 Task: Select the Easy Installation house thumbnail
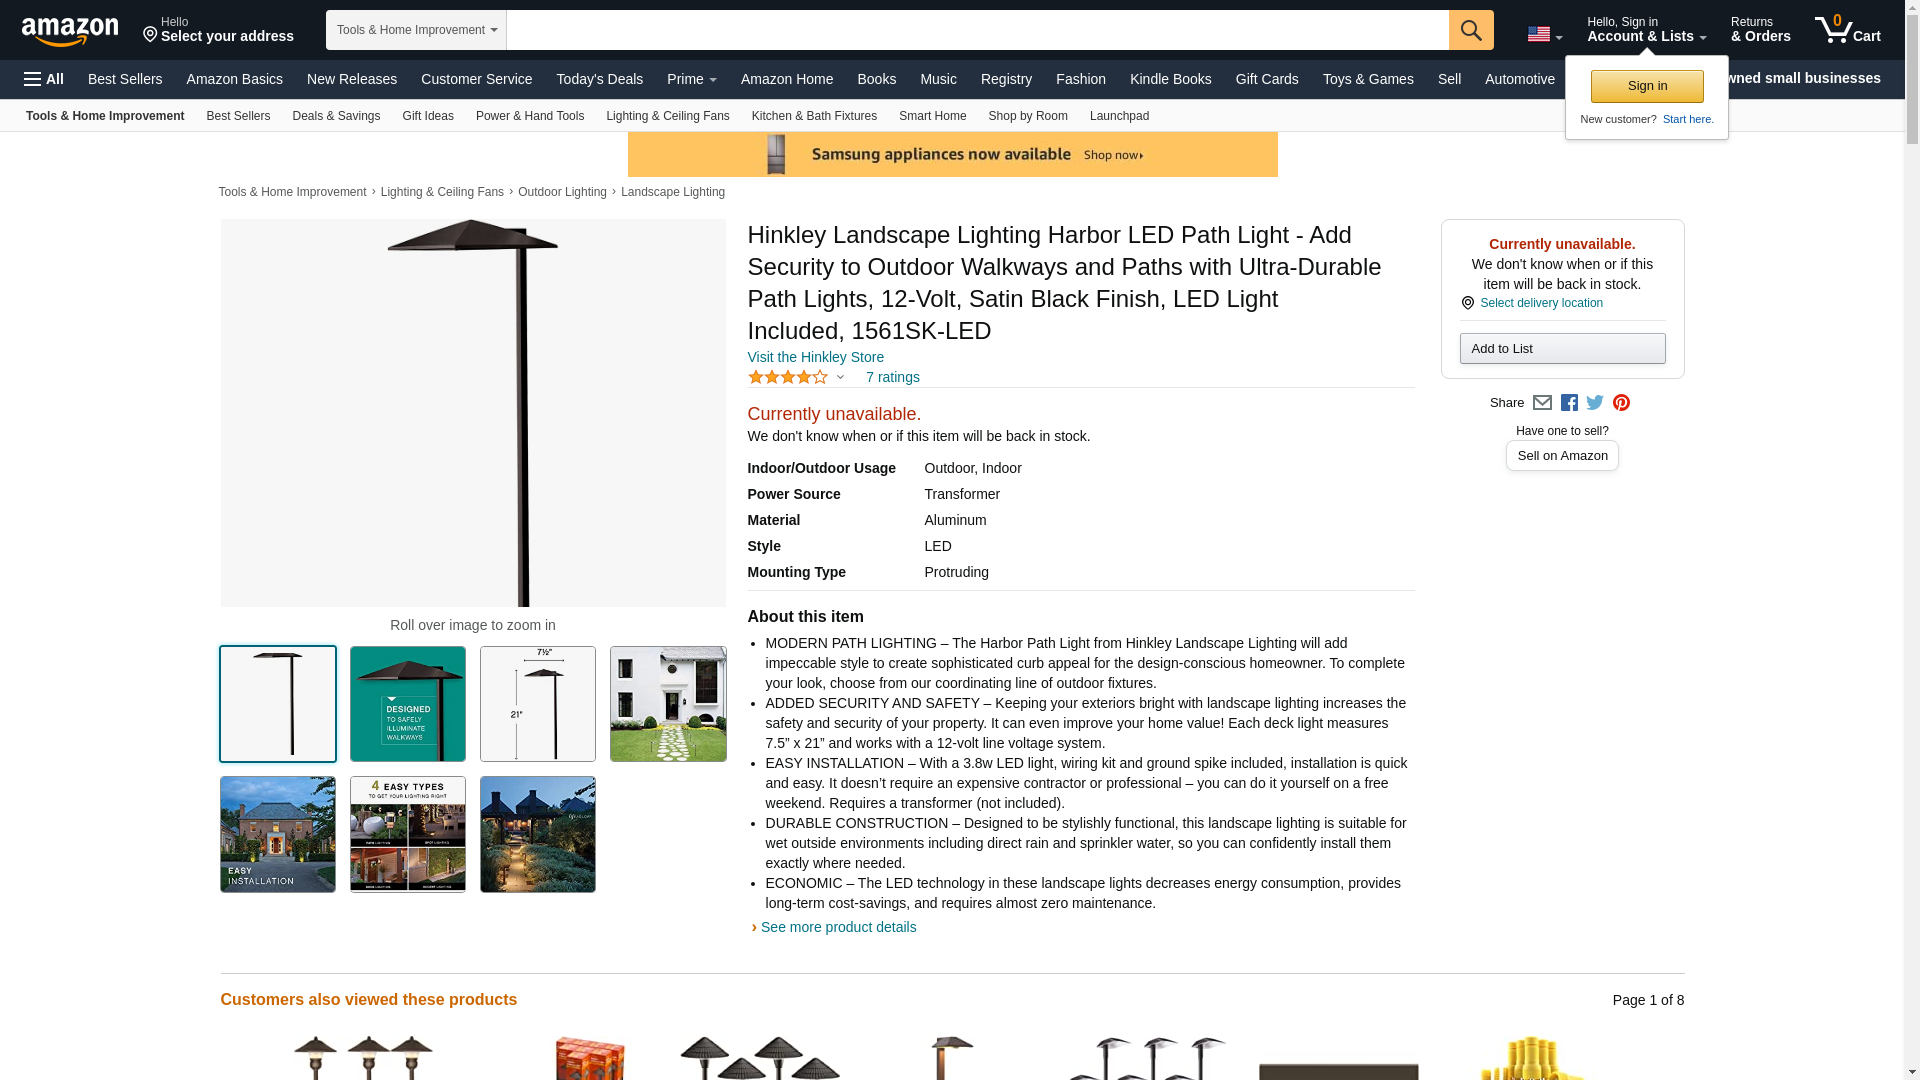pos(278,834)
